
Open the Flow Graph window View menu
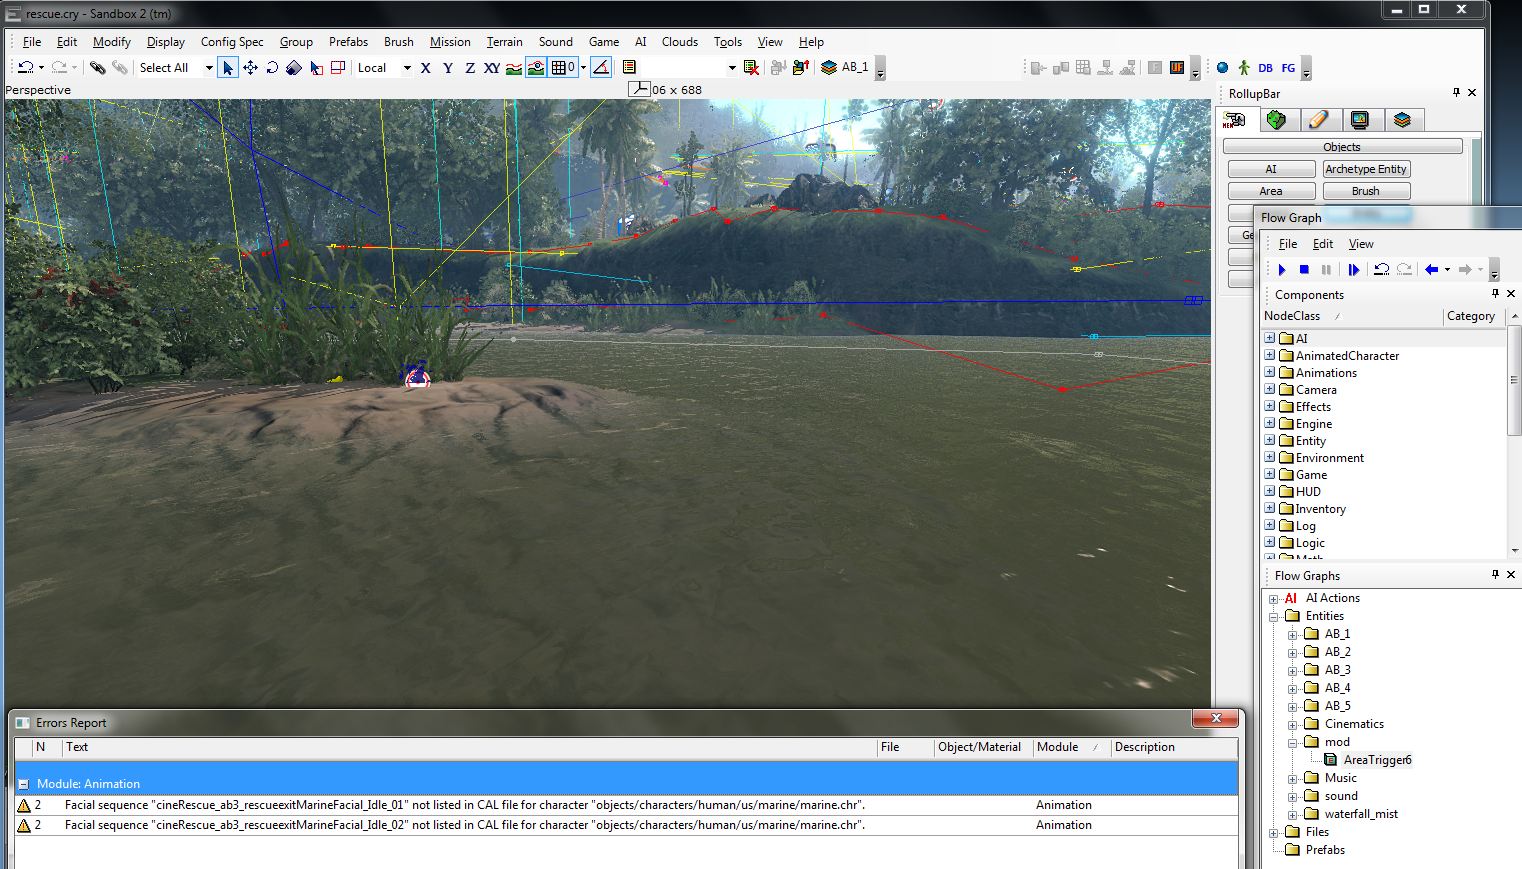click(1361, 244)
